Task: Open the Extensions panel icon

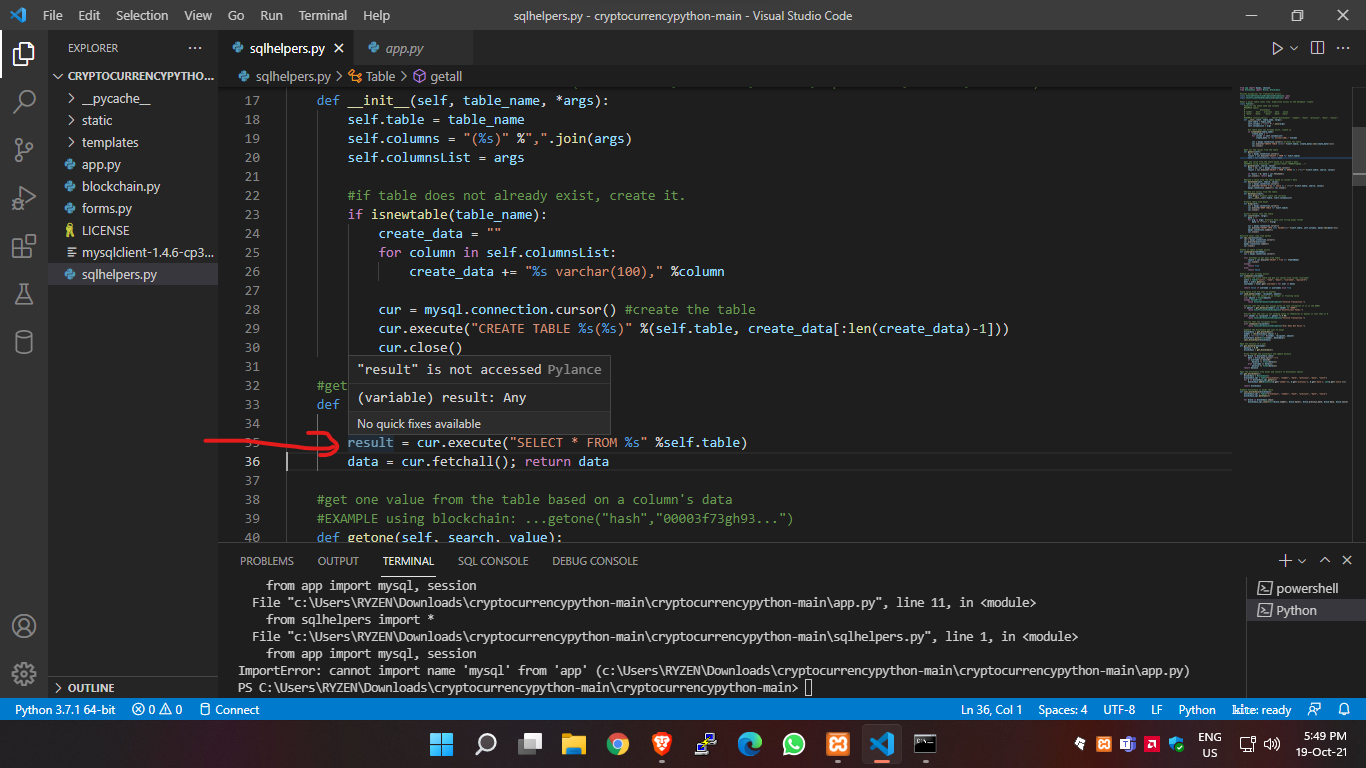Action: (25, 246)
